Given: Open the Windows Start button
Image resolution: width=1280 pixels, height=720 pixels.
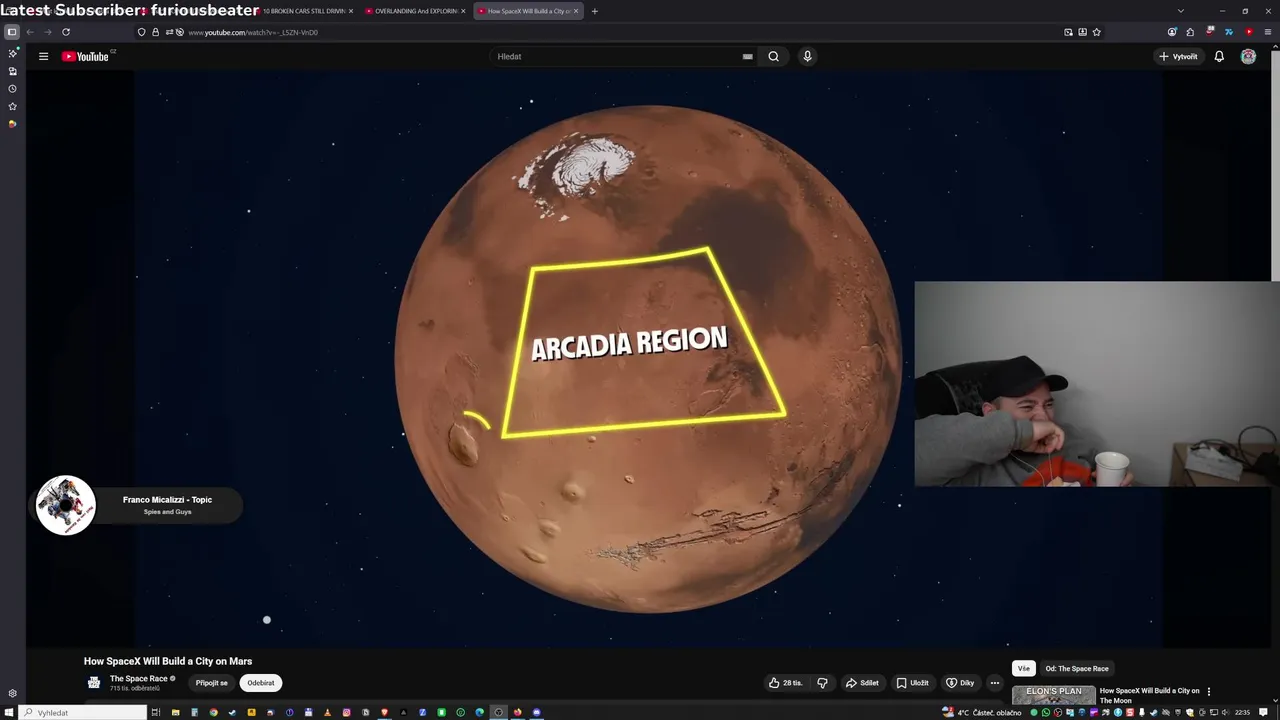Looking at the screenshot, I should pyautogui.click(x=8, y=712).
